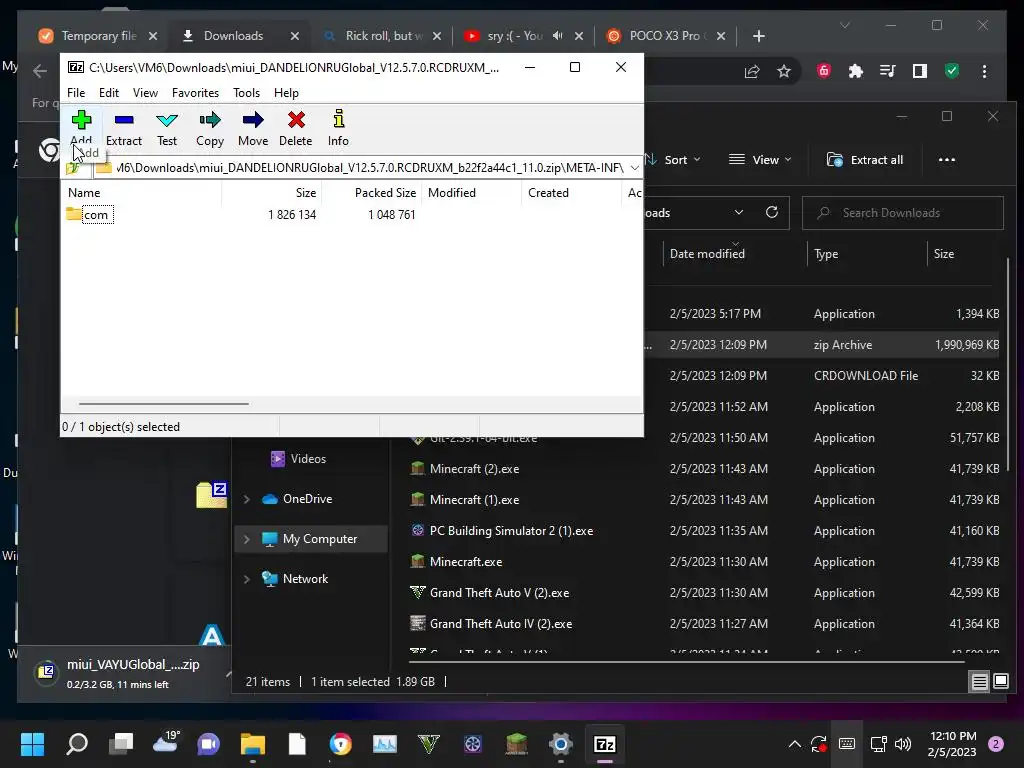Select the com folder in 7-Zip list
Screen dimensions: 1024x768
click(x=89, y=215)
